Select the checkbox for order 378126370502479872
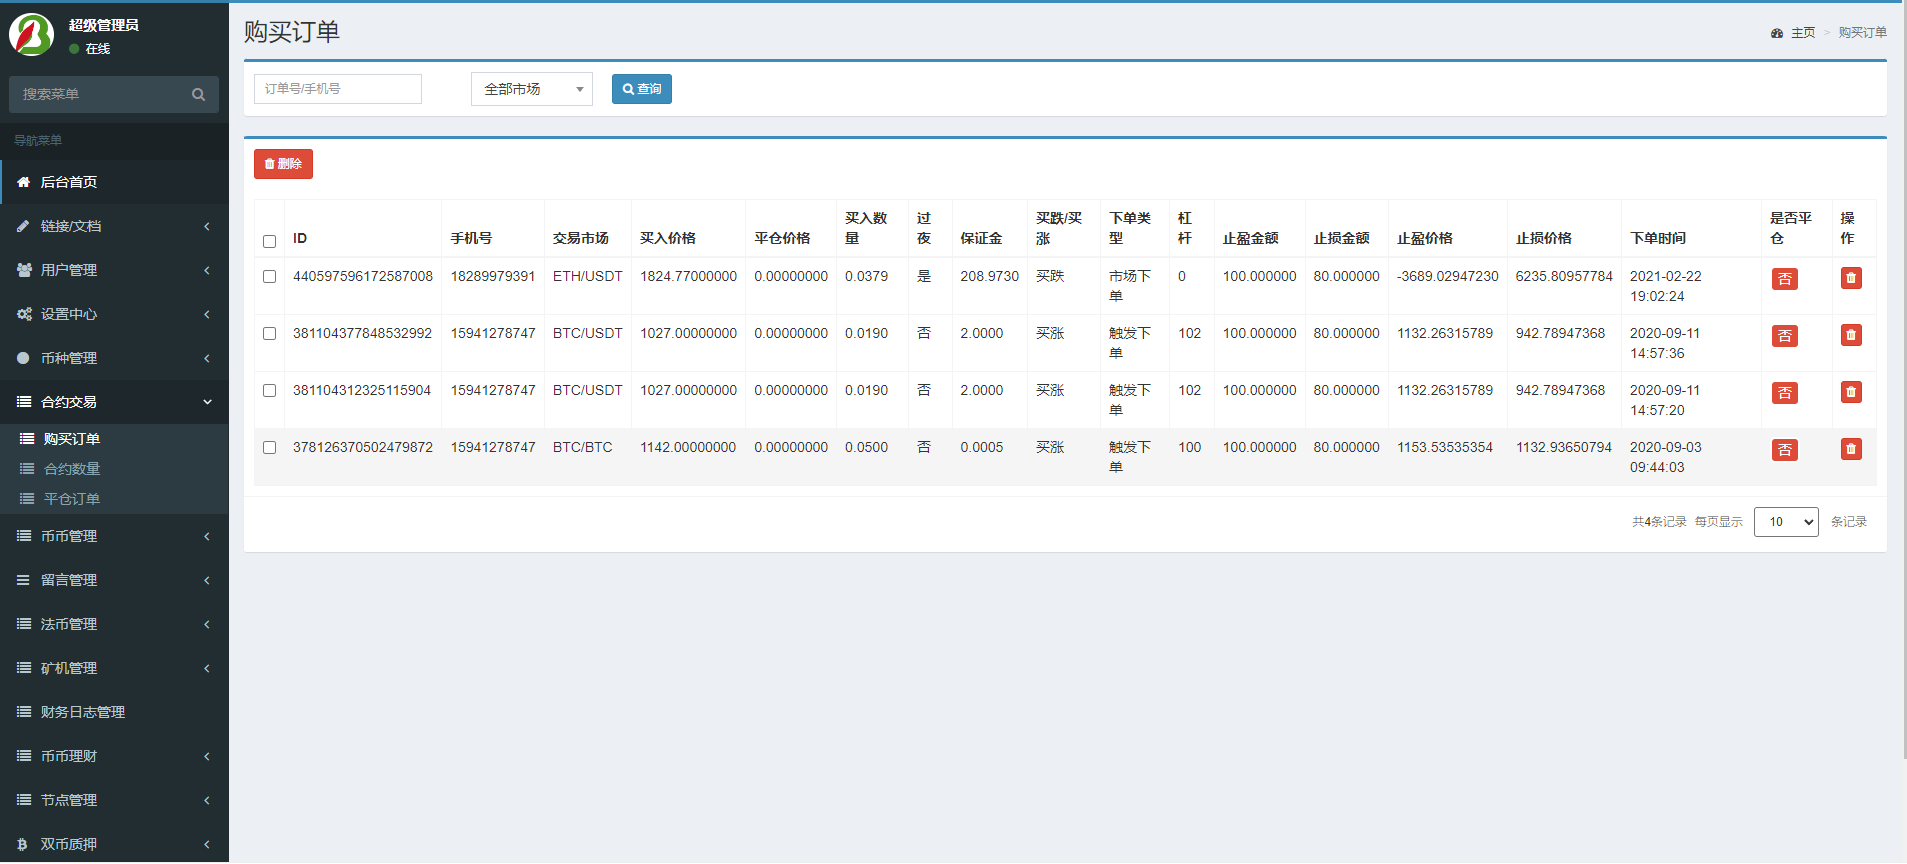Screen dimensions: 1907x864 point(269,448)
